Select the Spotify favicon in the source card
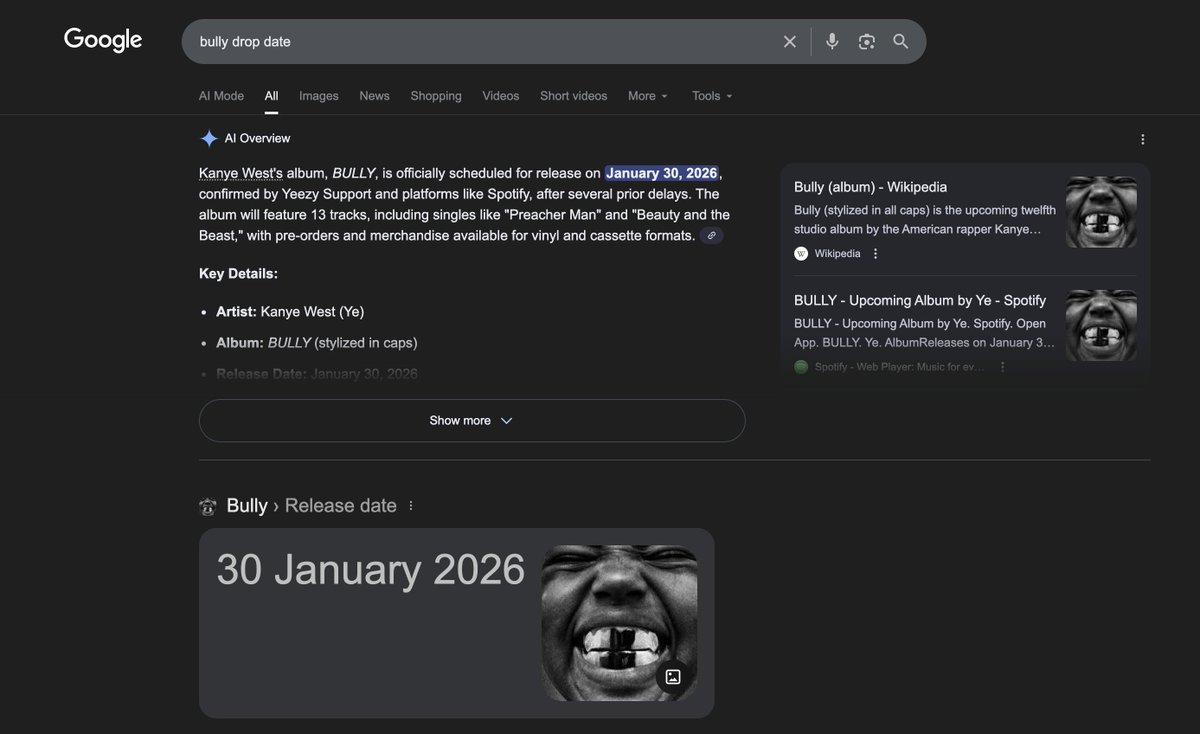Screen dimensions: 1200x734 [801, 367]
